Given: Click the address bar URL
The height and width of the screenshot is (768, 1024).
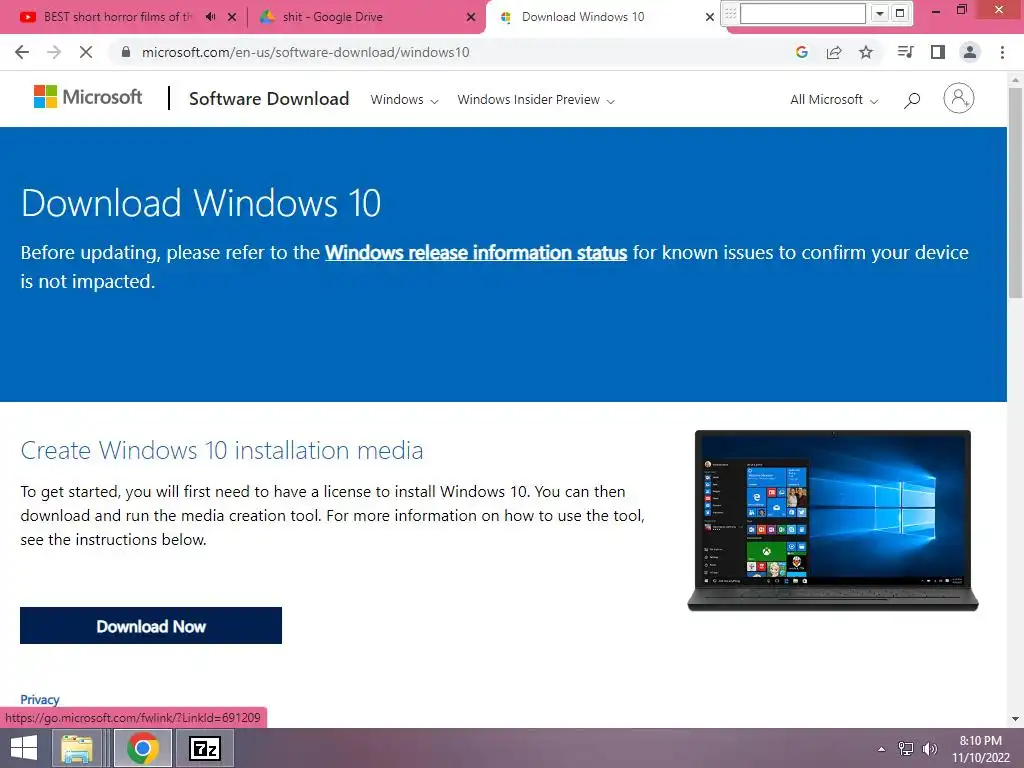Looking at the screenshot, I should tap(305, 52).
